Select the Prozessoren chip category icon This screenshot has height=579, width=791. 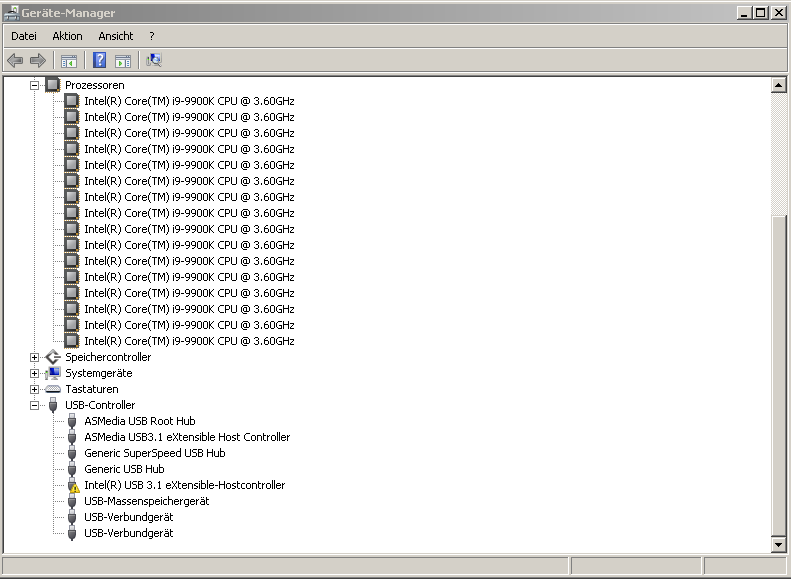pyautogui.click(x=53, y=85)
